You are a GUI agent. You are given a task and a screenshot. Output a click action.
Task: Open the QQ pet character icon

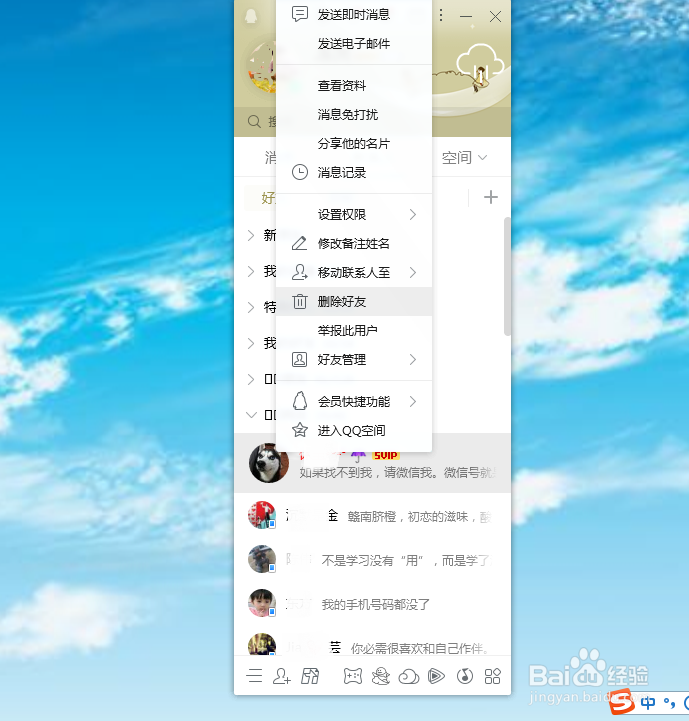coord(381,676)
